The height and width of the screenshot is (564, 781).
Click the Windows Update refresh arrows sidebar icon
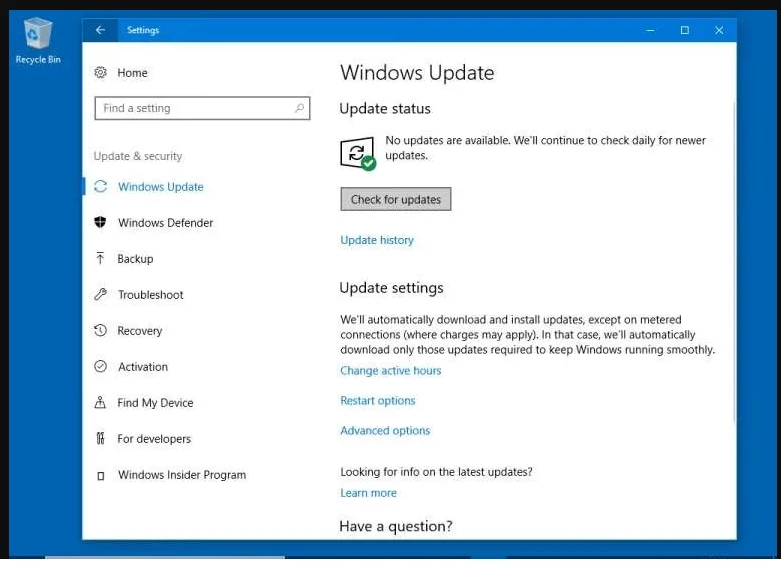(100, 186)
